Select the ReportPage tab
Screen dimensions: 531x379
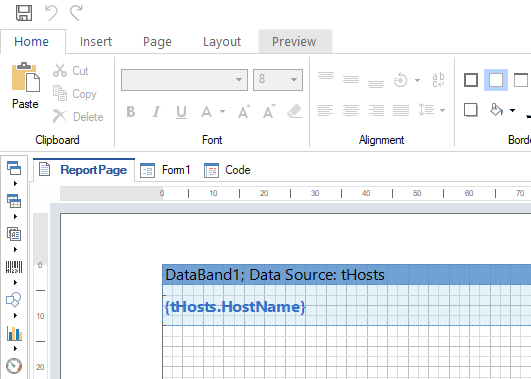[84, 170]
